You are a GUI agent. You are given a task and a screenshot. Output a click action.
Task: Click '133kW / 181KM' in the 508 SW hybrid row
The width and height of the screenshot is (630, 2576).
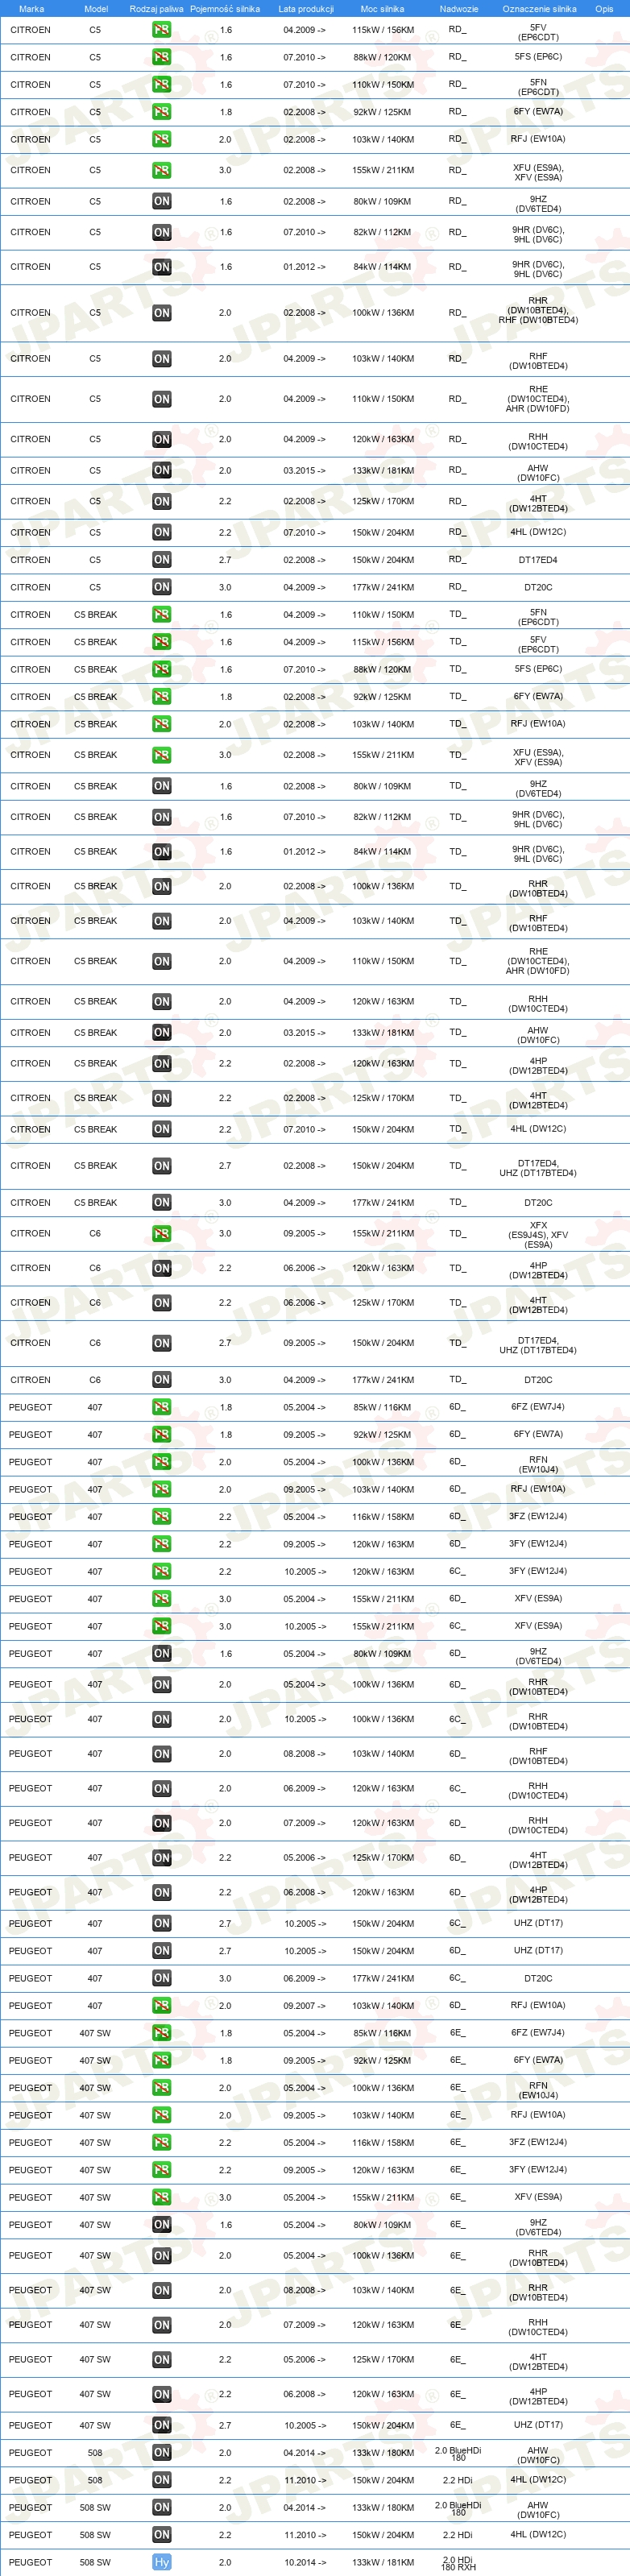pyautogui.click(x=382, y=2563)
